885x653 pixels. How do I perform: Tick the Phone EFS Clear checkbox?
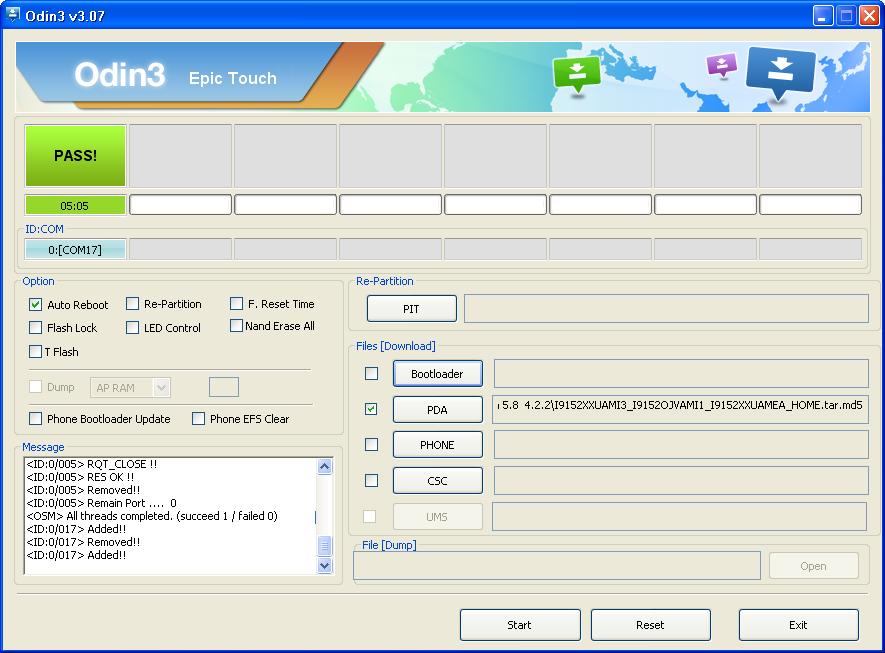(x=199, y=419)
